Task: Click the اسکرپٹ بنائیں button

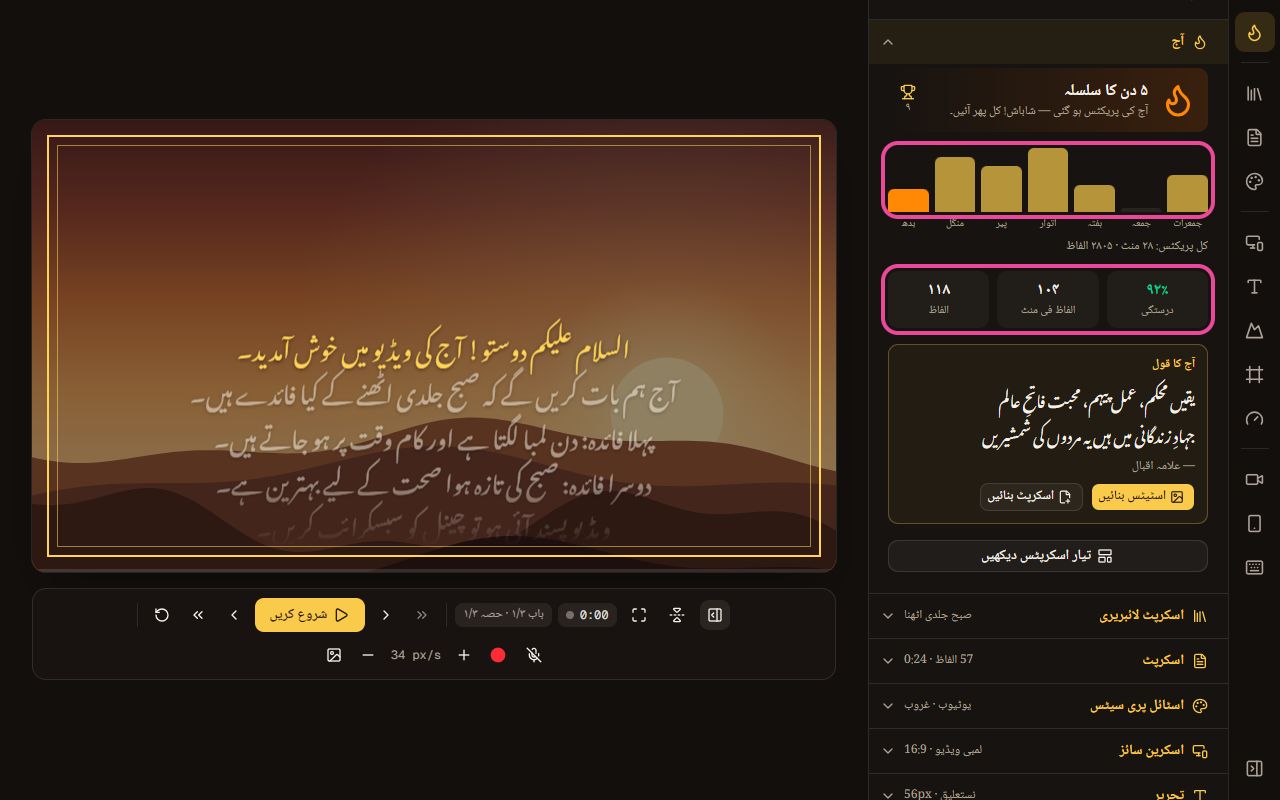Action: click(1031, 497)
